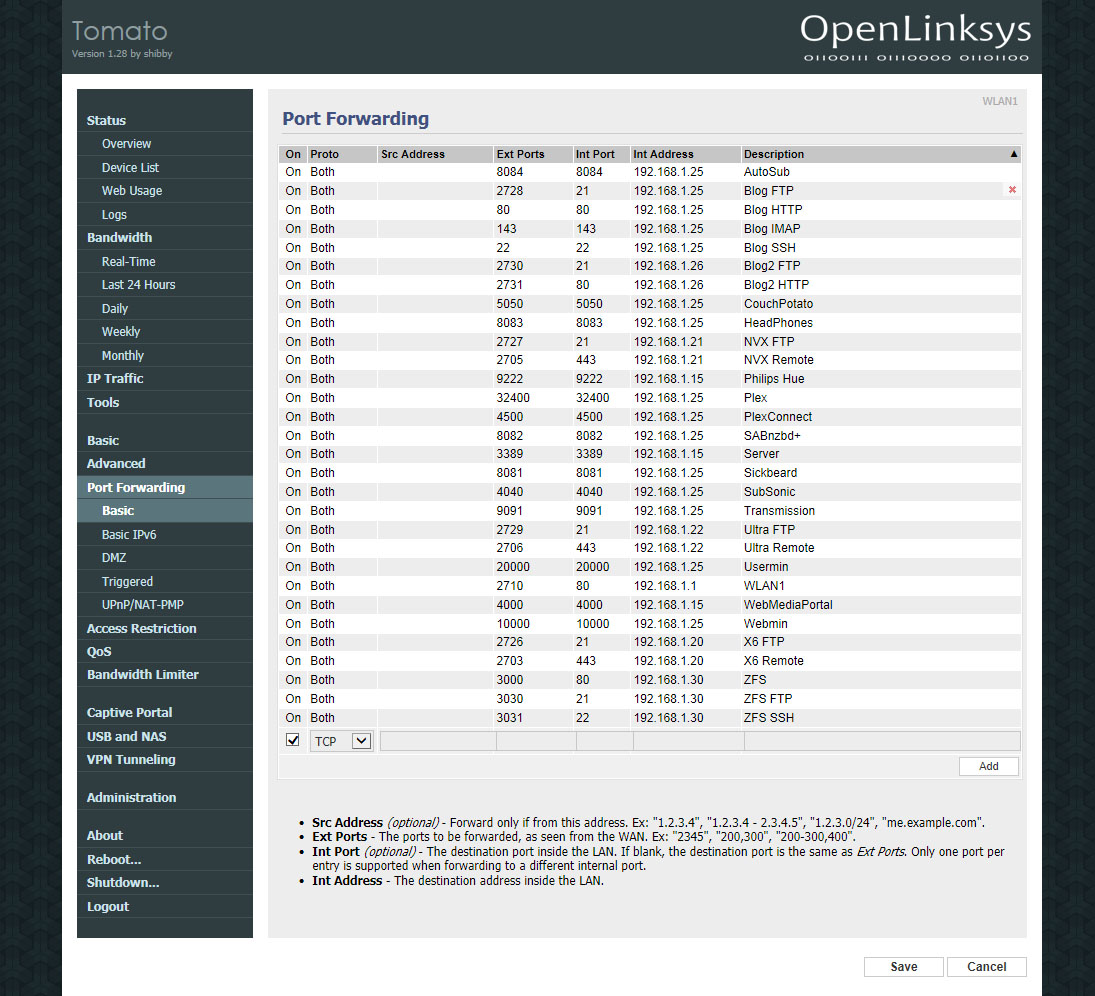The image size is (1095, 996).
Task: Open the Device List page
Action: click(130, 168)
